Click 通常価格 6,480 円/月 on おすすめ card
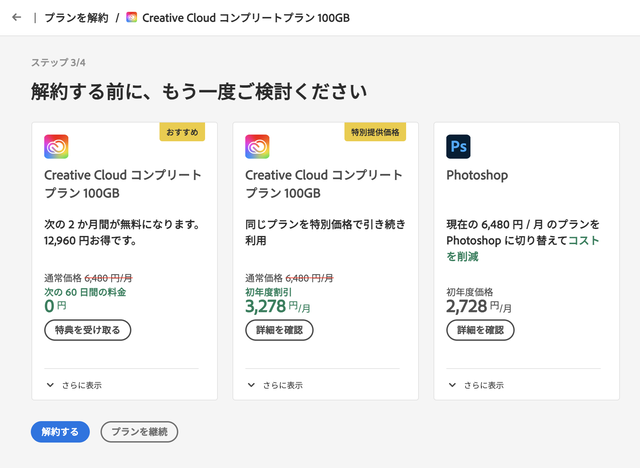The width and height of the screenshot is (640, 468). point(88,278)
